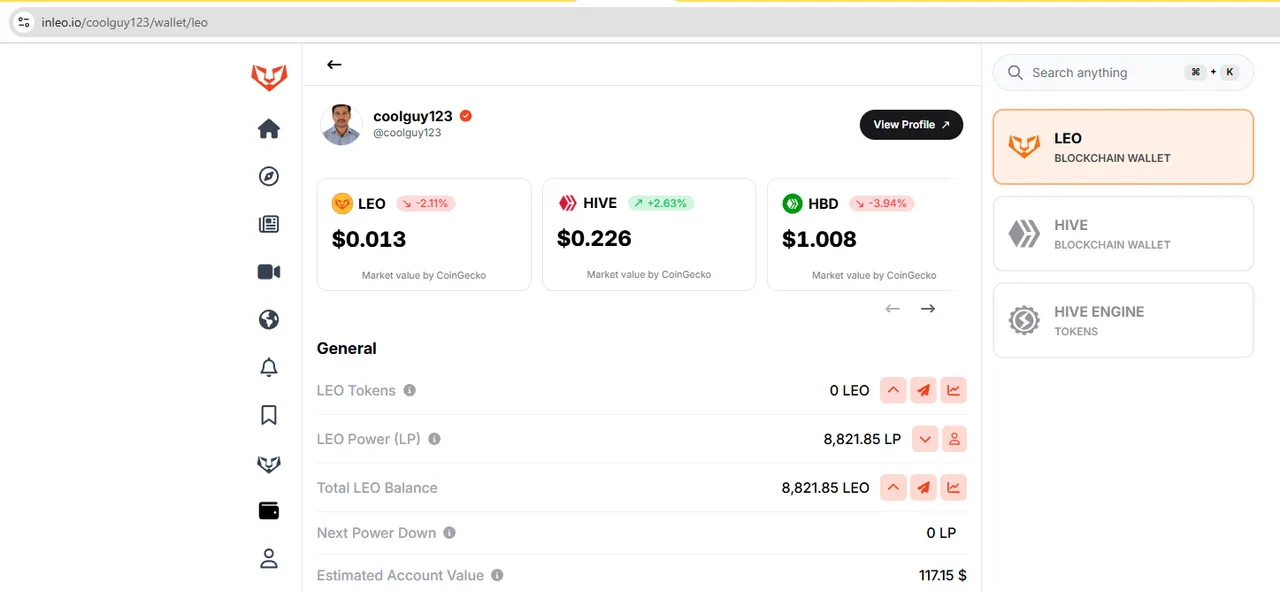Click info icon next to LEO Tokens
The height and width of the screenshot is (591, 1280).
[x=409, y=390]
